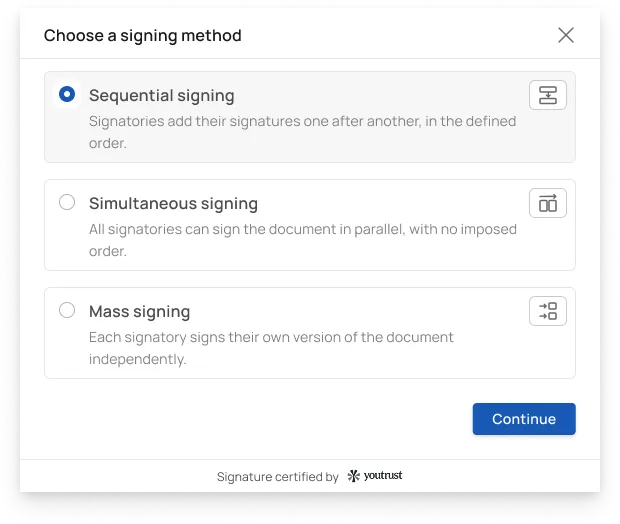Select the Sequential signing radio button
The width and height of the screenshot is (620, 524).
coord(67,95)
